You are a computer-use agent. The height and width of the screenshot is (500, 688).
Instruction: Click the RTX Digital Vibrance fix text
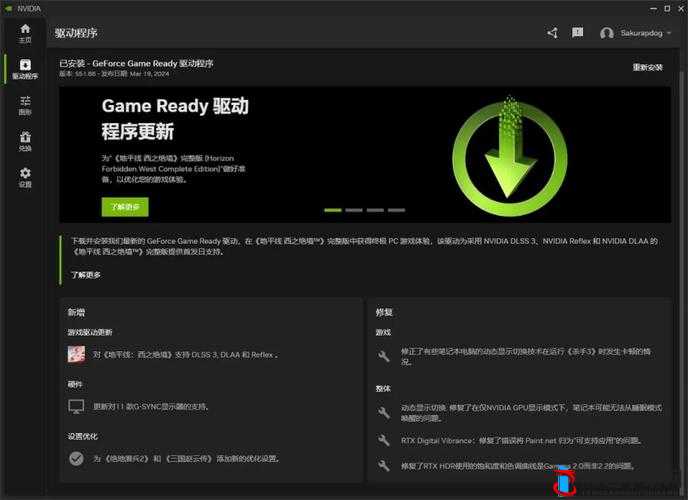(x=521, y=440)
